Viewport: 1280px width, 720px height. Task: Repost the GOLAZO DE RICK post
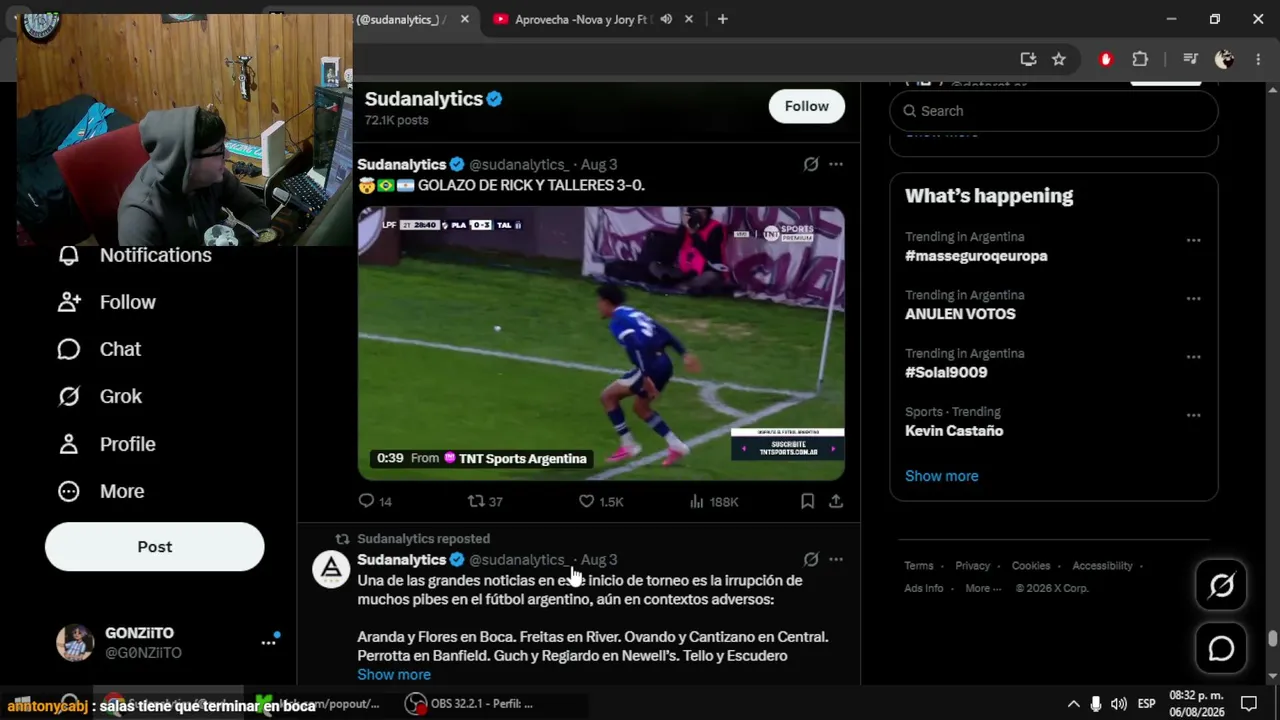click(485, 501)
